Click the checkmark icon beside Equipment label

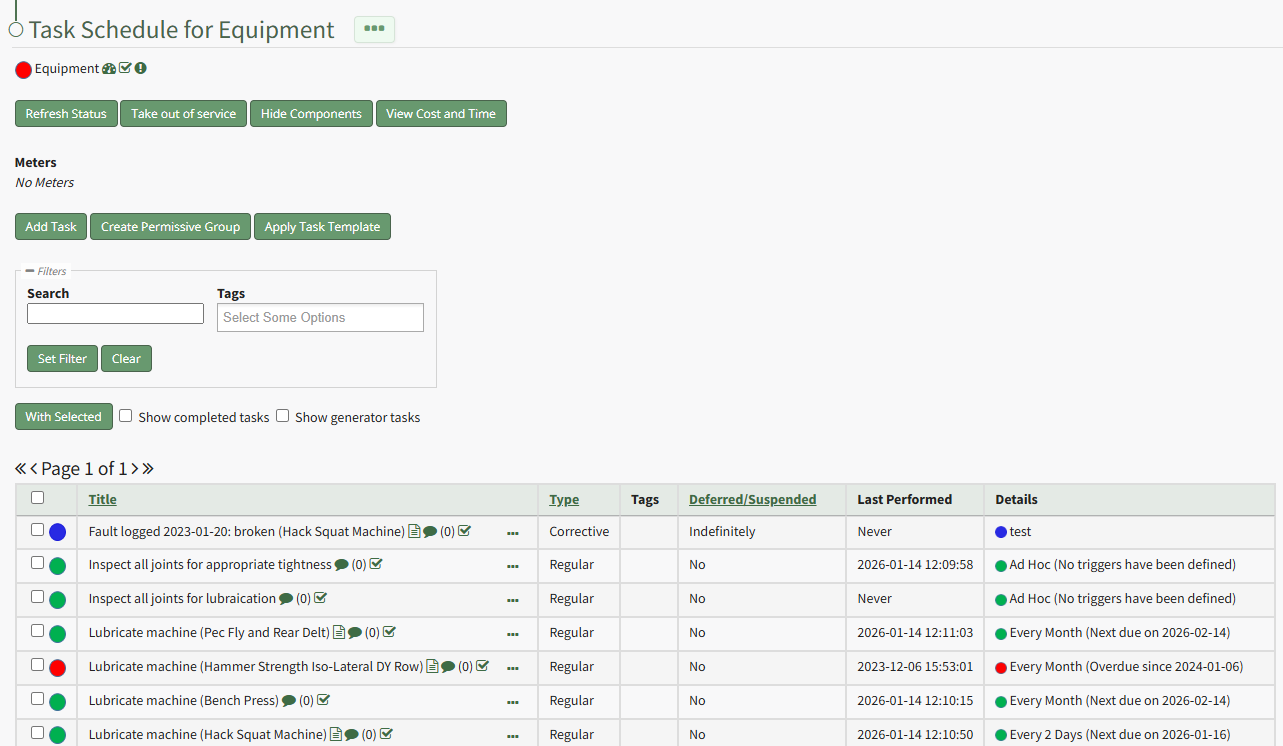point(125,69)
